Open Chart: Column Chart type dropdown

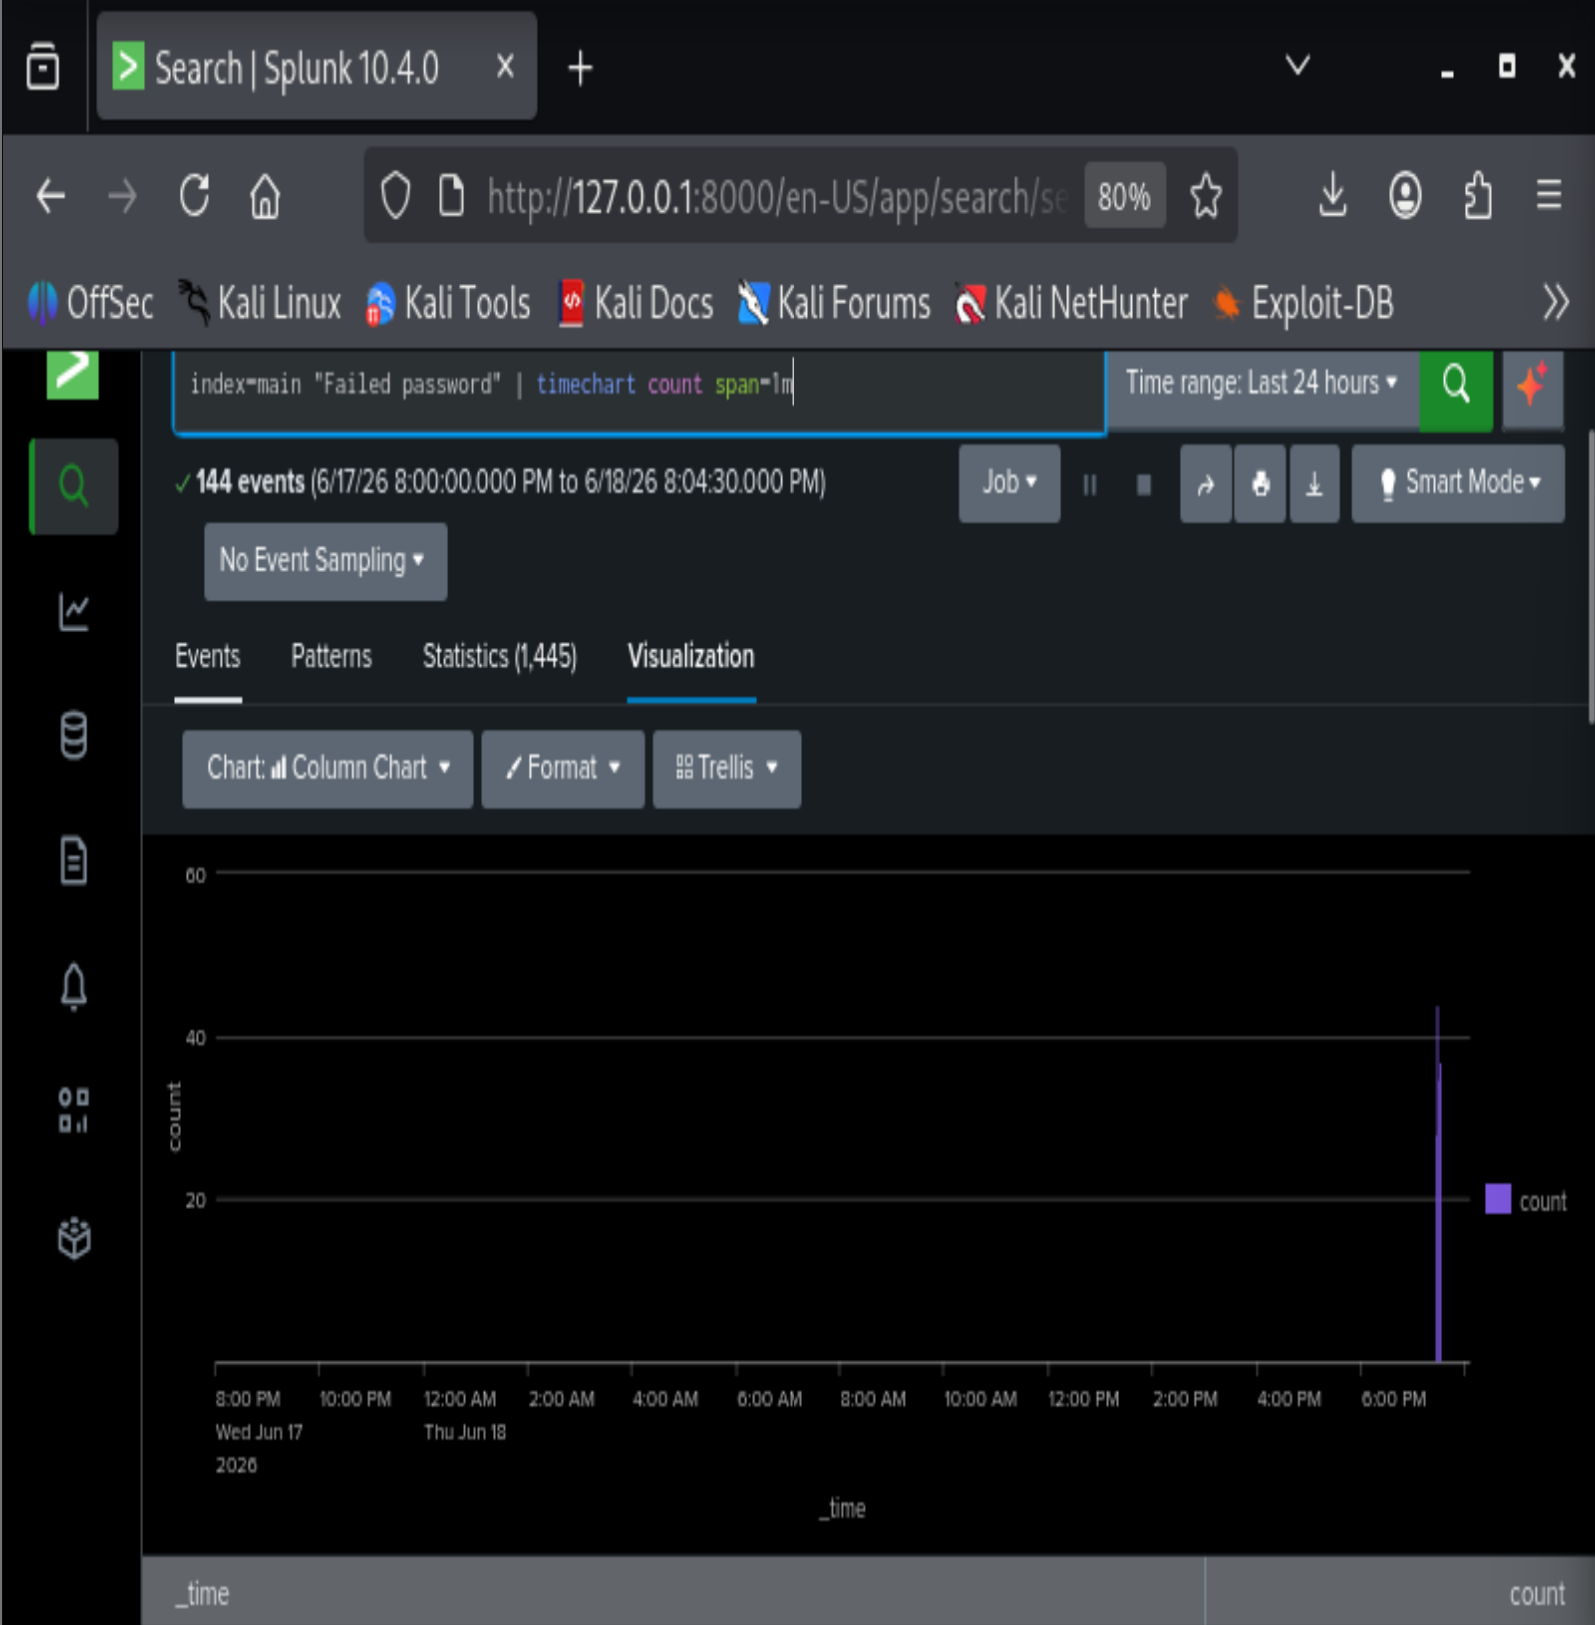pyautogui.click(x=327, y=768)
